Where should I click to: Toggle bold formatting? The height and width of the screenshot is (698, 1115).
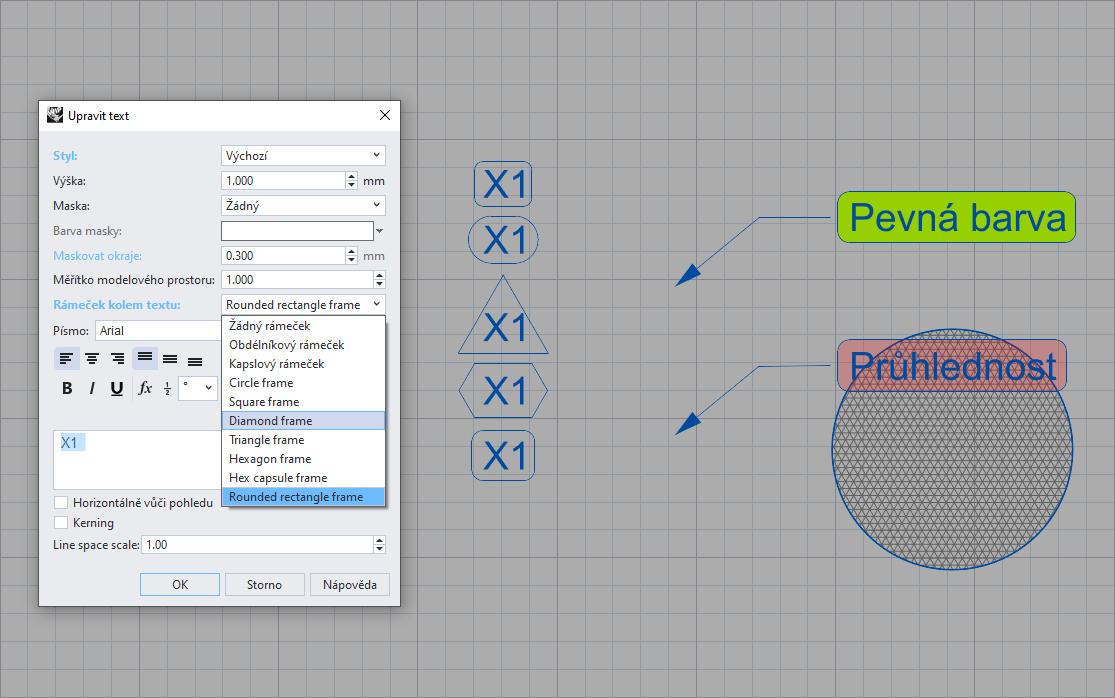tap(67, 388)
